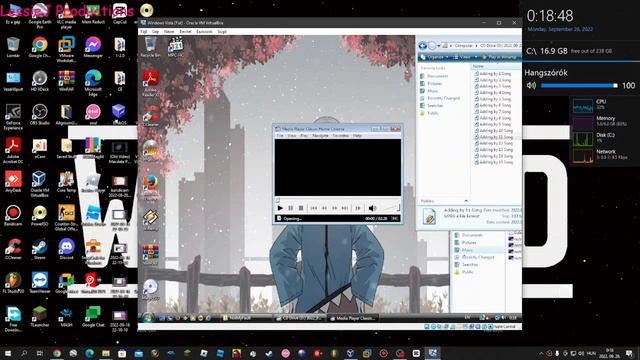Open AnyDesk desktop shortcut

pyautogui.click(x=13, y=182)
